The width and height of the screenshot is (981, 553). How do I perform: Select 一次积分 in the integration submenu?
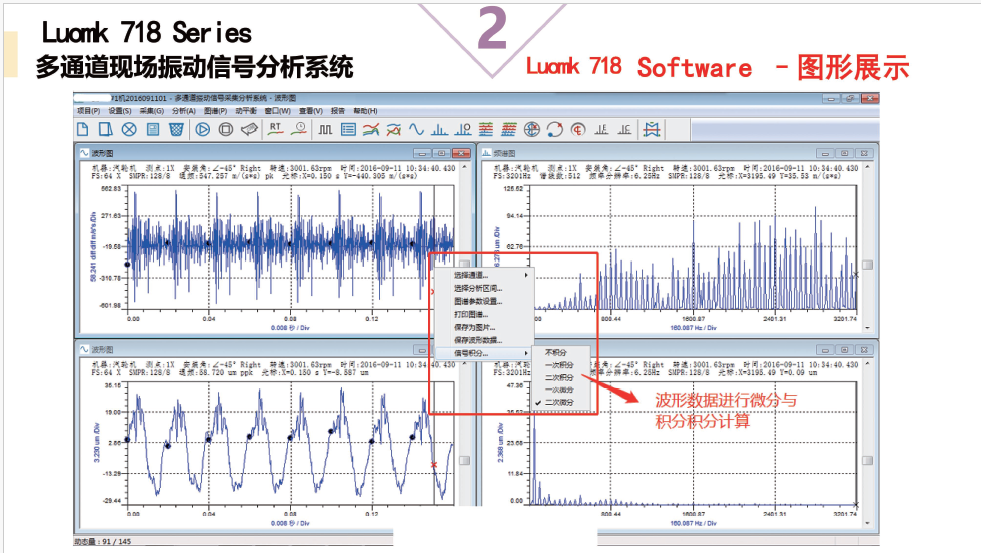[561, 365]
